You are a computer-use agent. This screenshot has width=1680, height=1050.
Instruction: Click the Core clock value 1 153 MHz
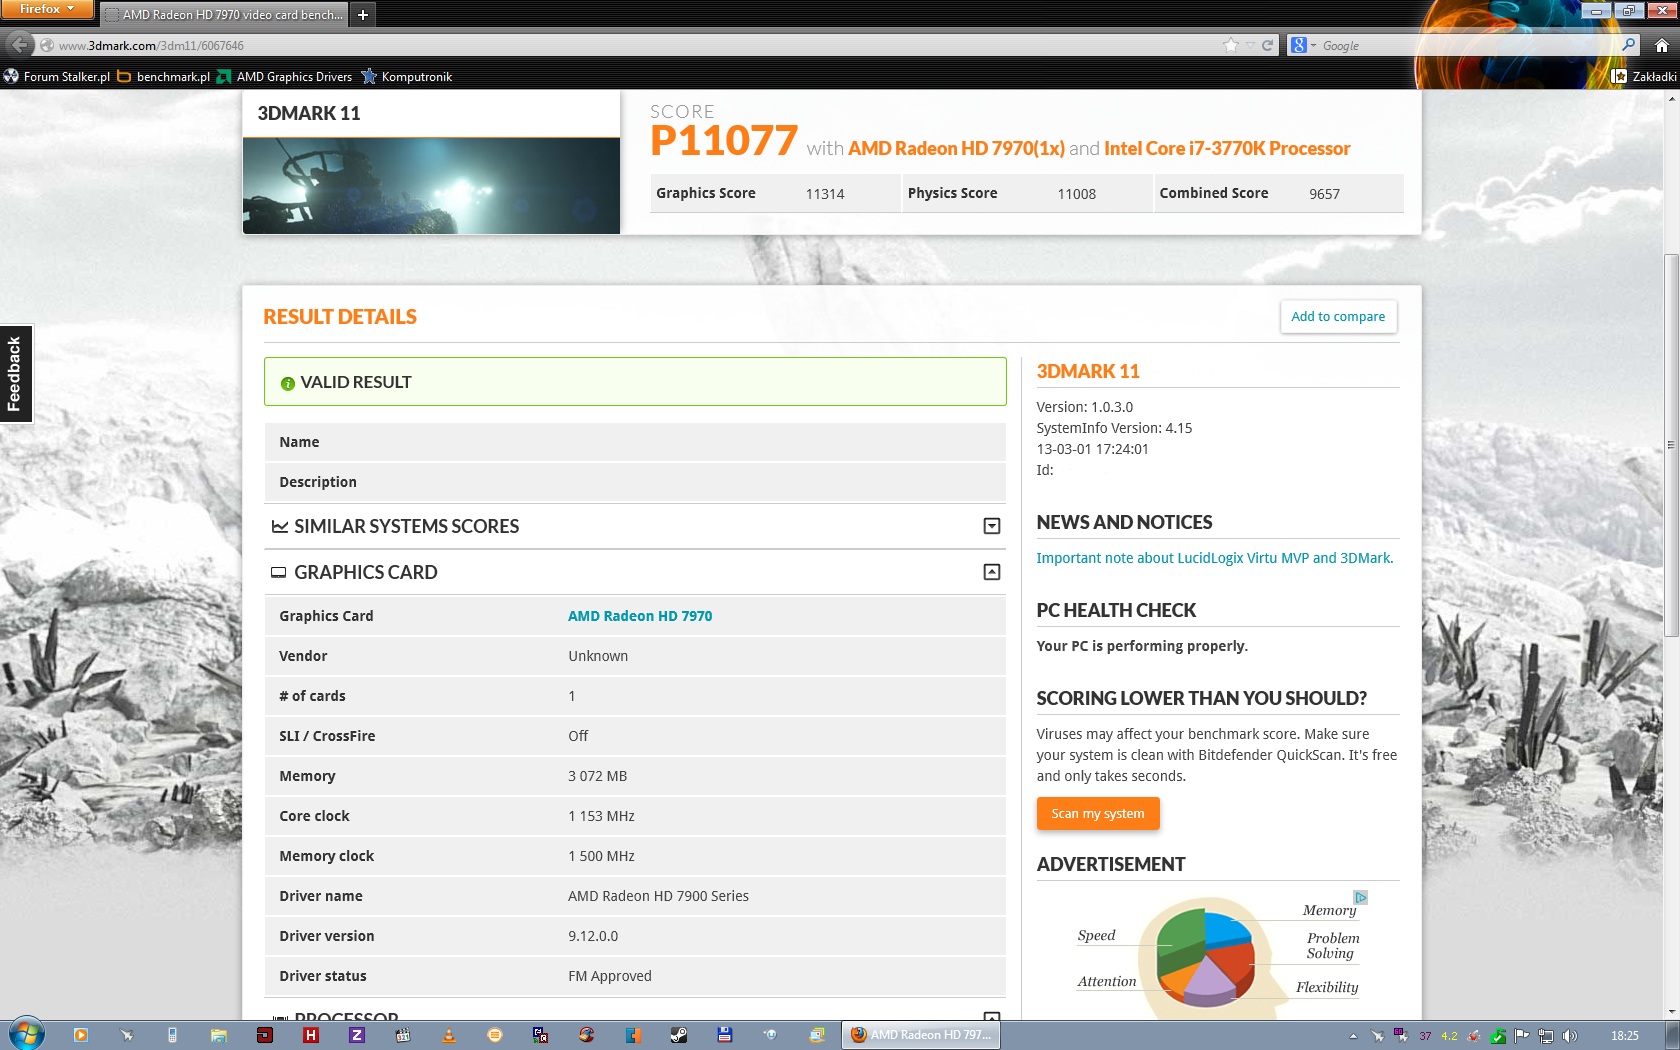602,816
